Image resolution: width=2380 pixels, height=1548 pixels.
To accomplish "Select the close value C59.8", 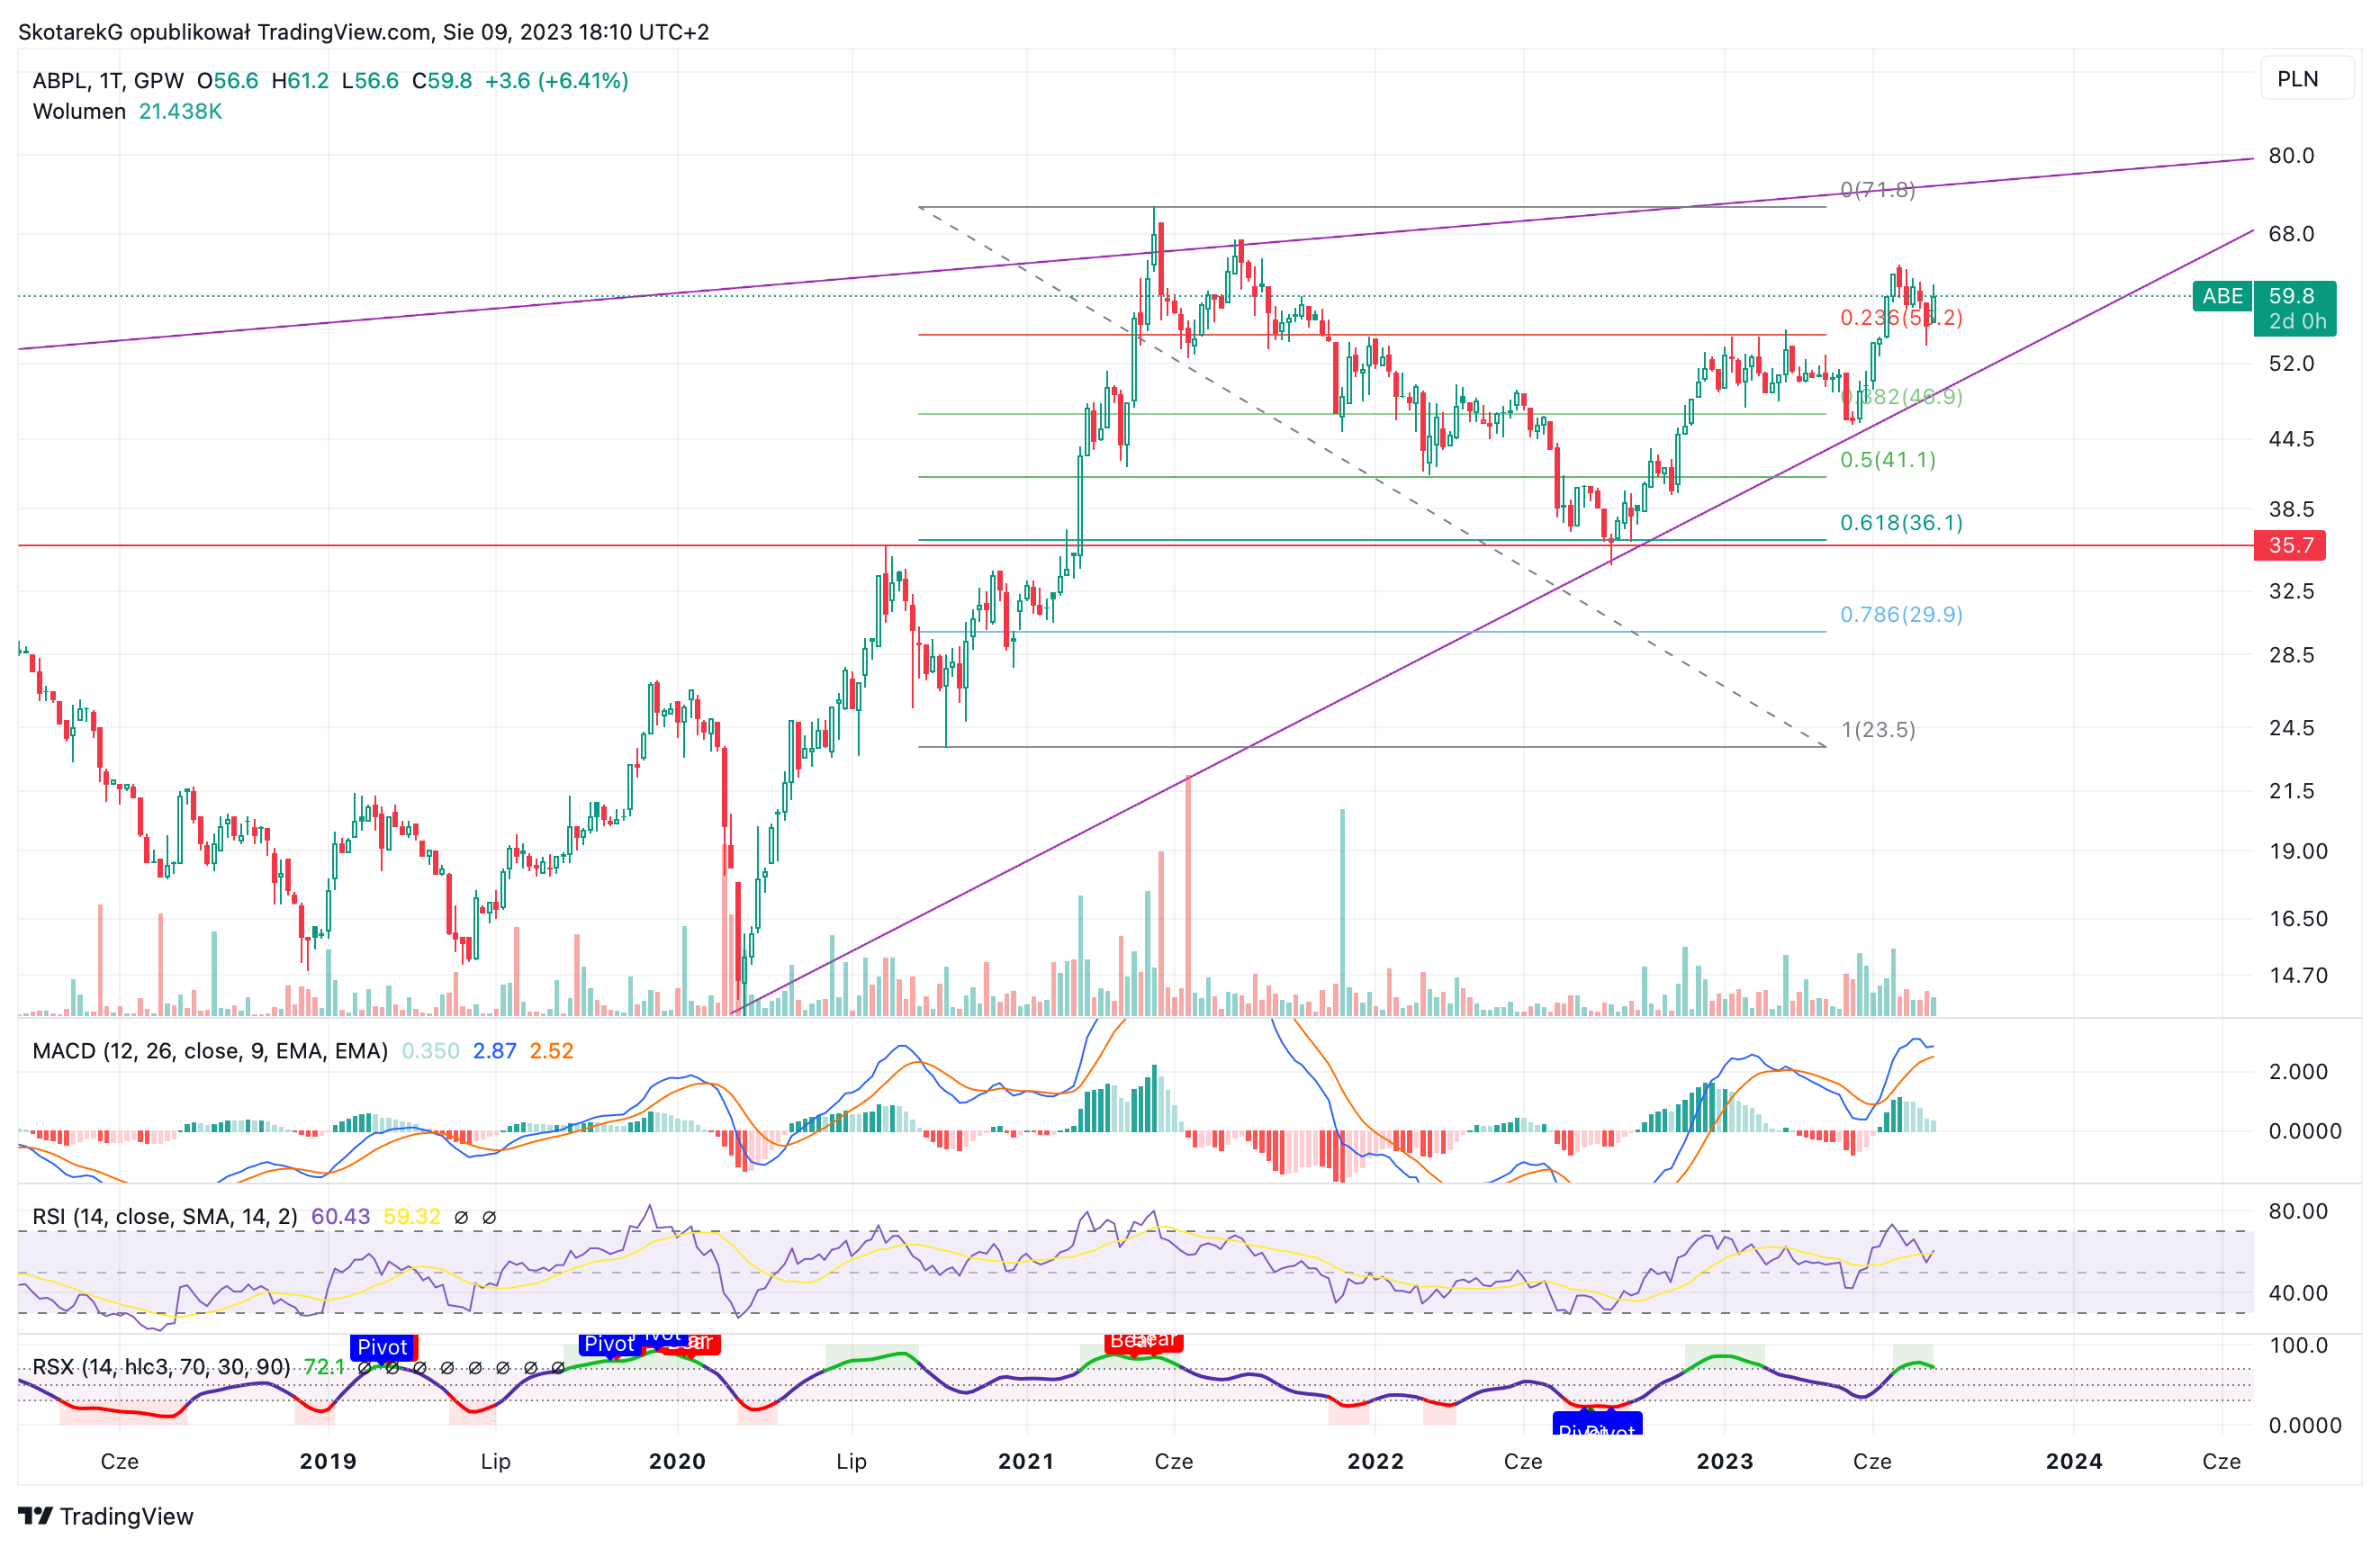I will [442, 81].
